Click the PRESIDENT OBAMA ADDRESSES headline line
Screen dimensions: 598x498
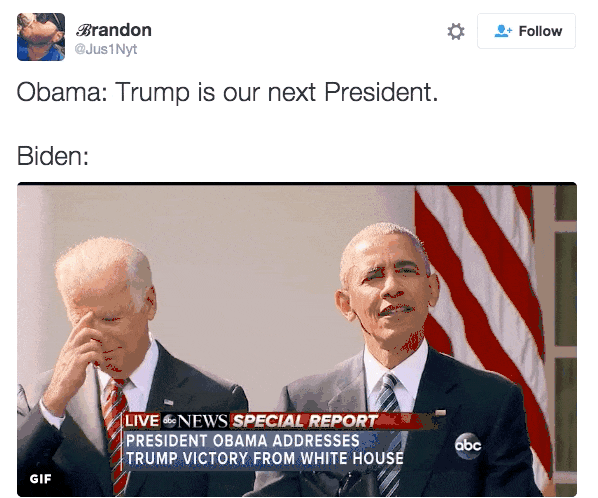pos(243,440)
